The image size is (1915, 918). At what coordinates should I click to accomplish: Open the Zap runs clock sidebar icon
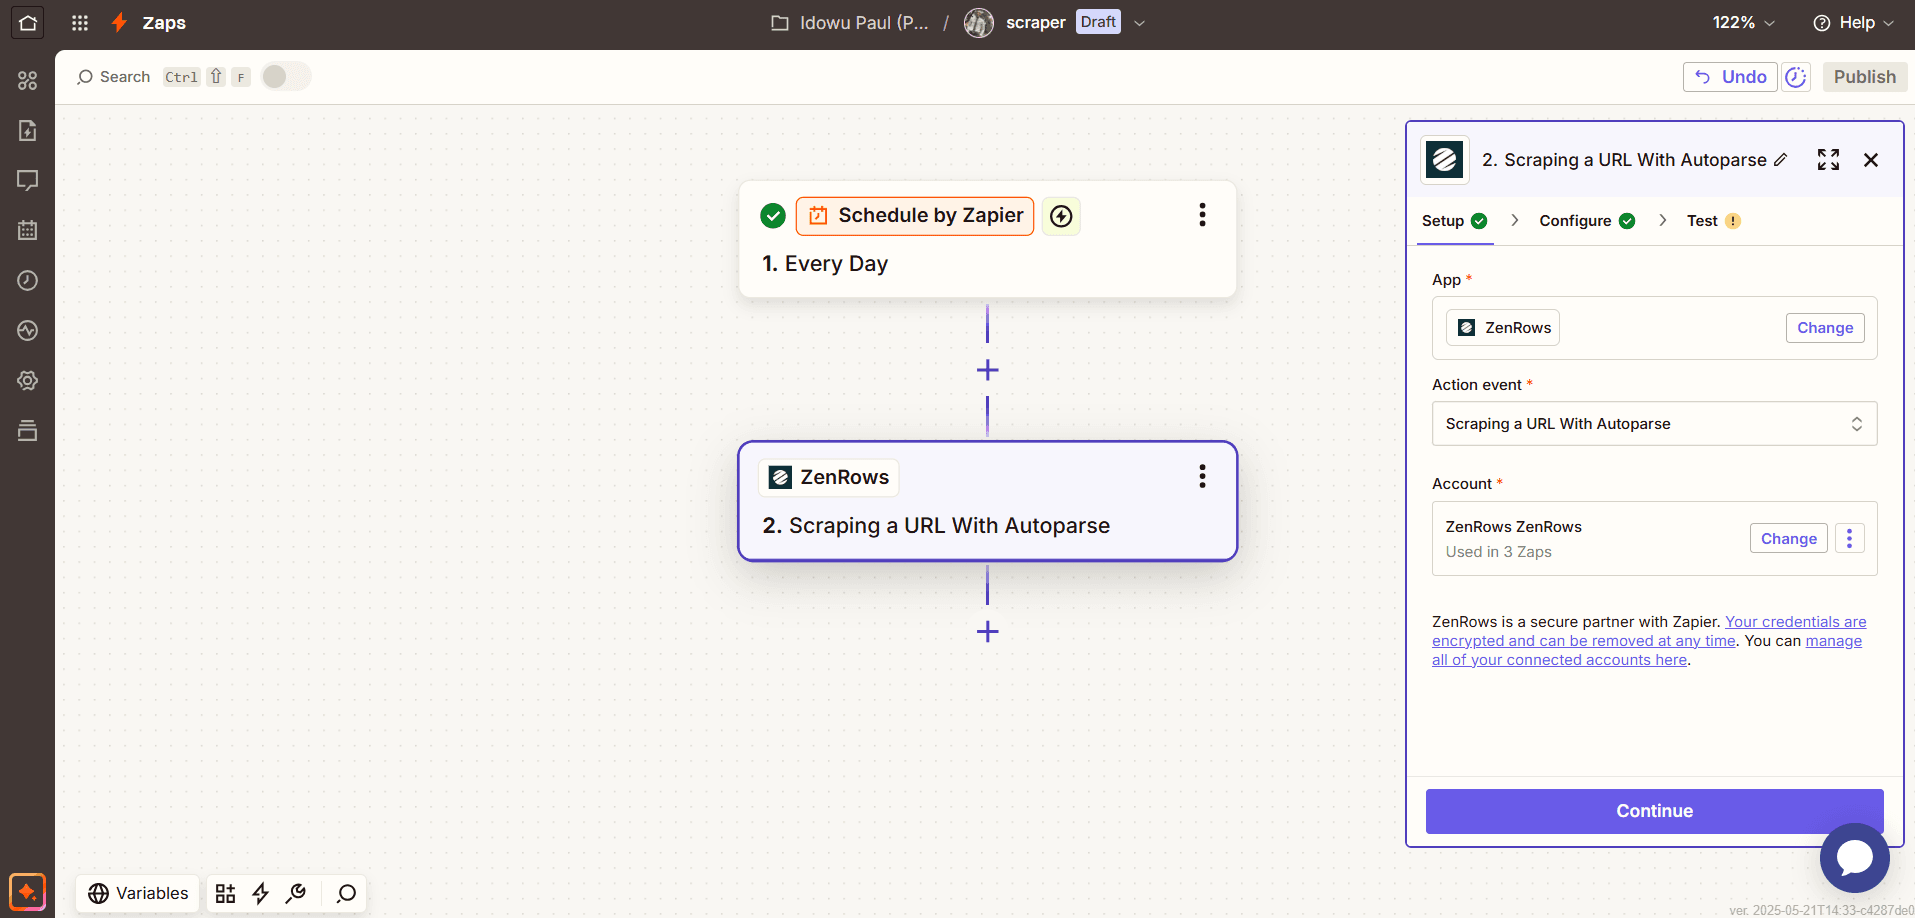pos(28,280)
